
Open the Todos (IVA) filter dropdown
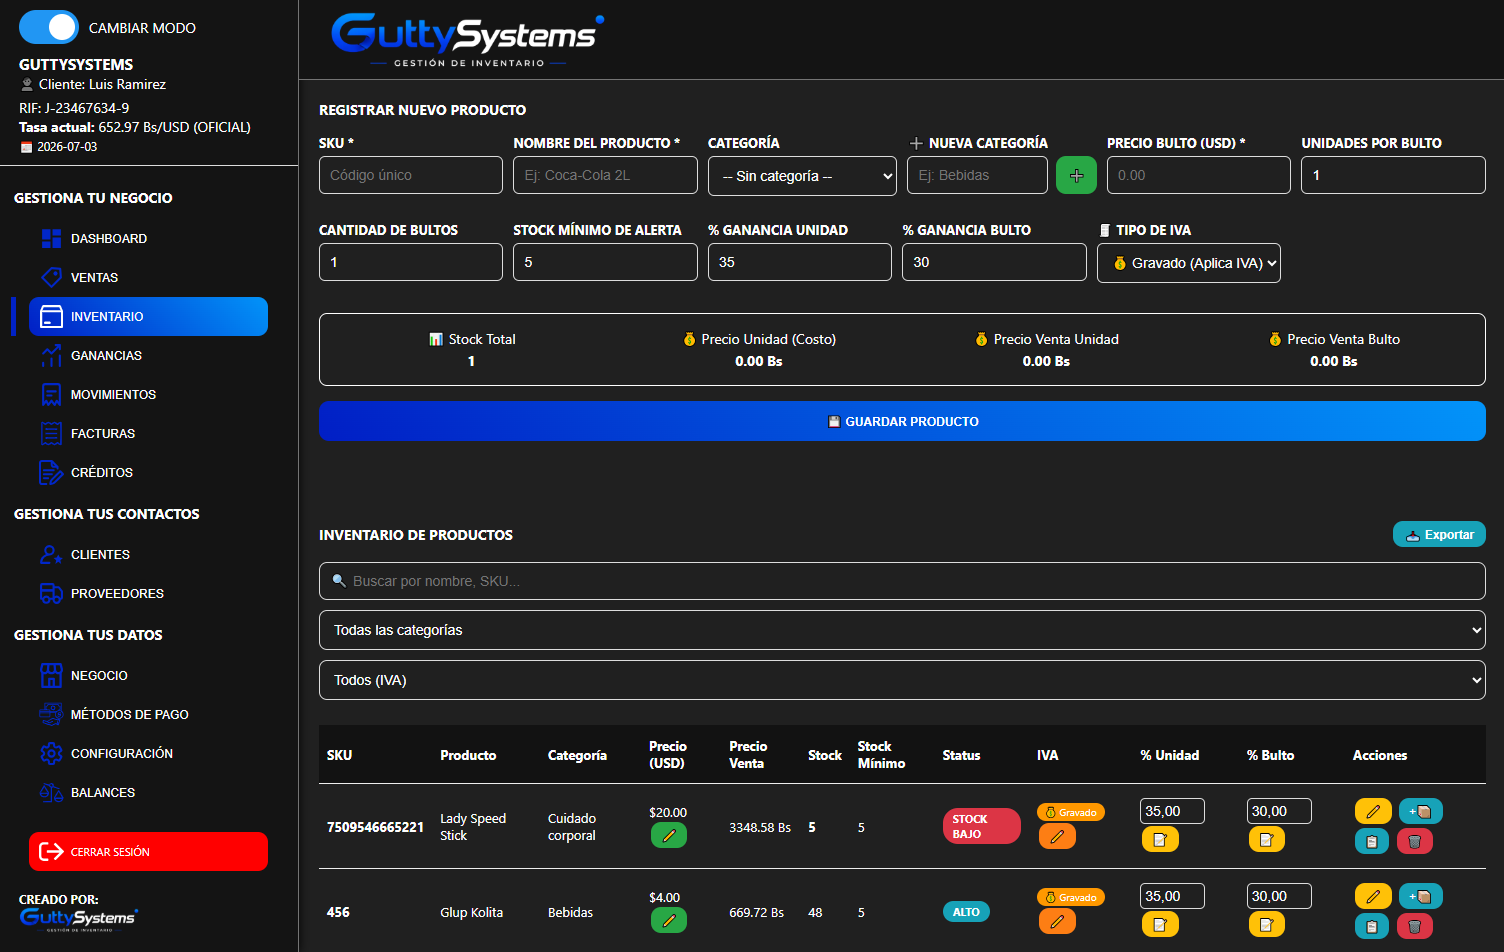[902, 680]
